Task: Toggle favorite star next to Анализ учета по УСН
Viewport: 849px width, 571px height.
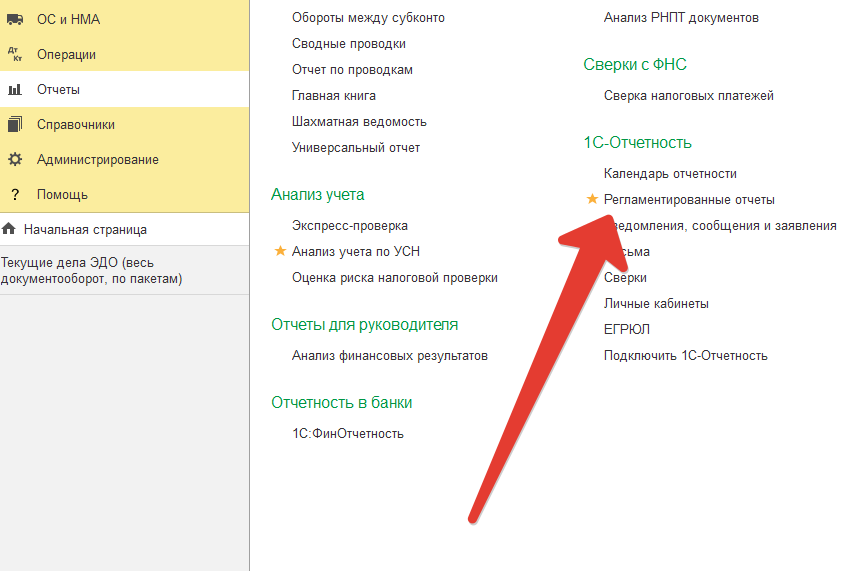Action: click(x=280, y=252)
